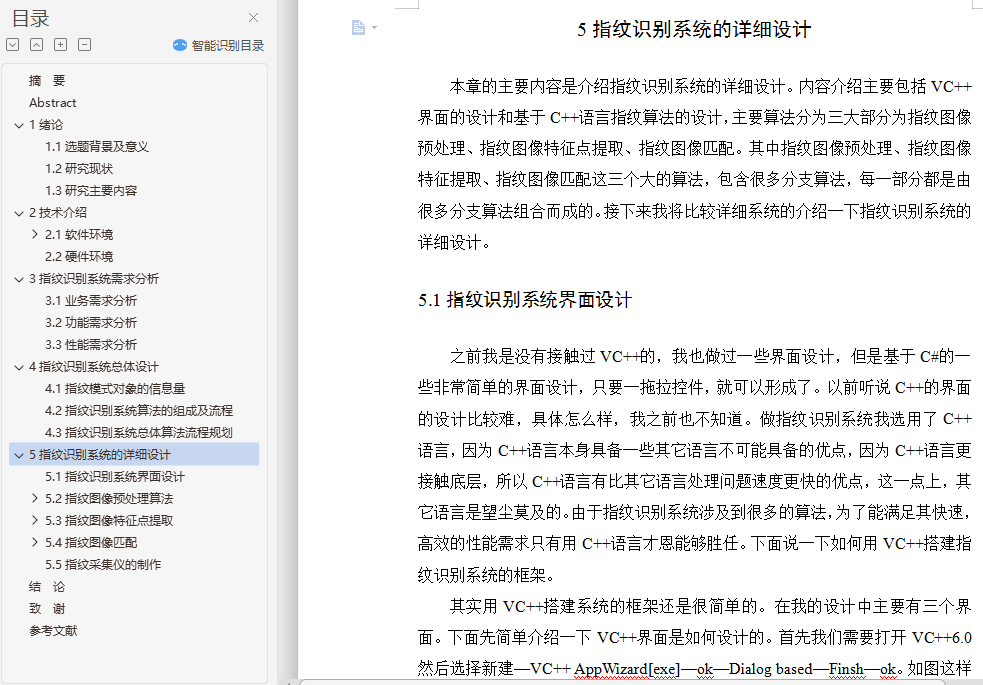This screenshot has width=983, height=685.
Task: Select the 2 技术介绍 heading
Action: 58,212
